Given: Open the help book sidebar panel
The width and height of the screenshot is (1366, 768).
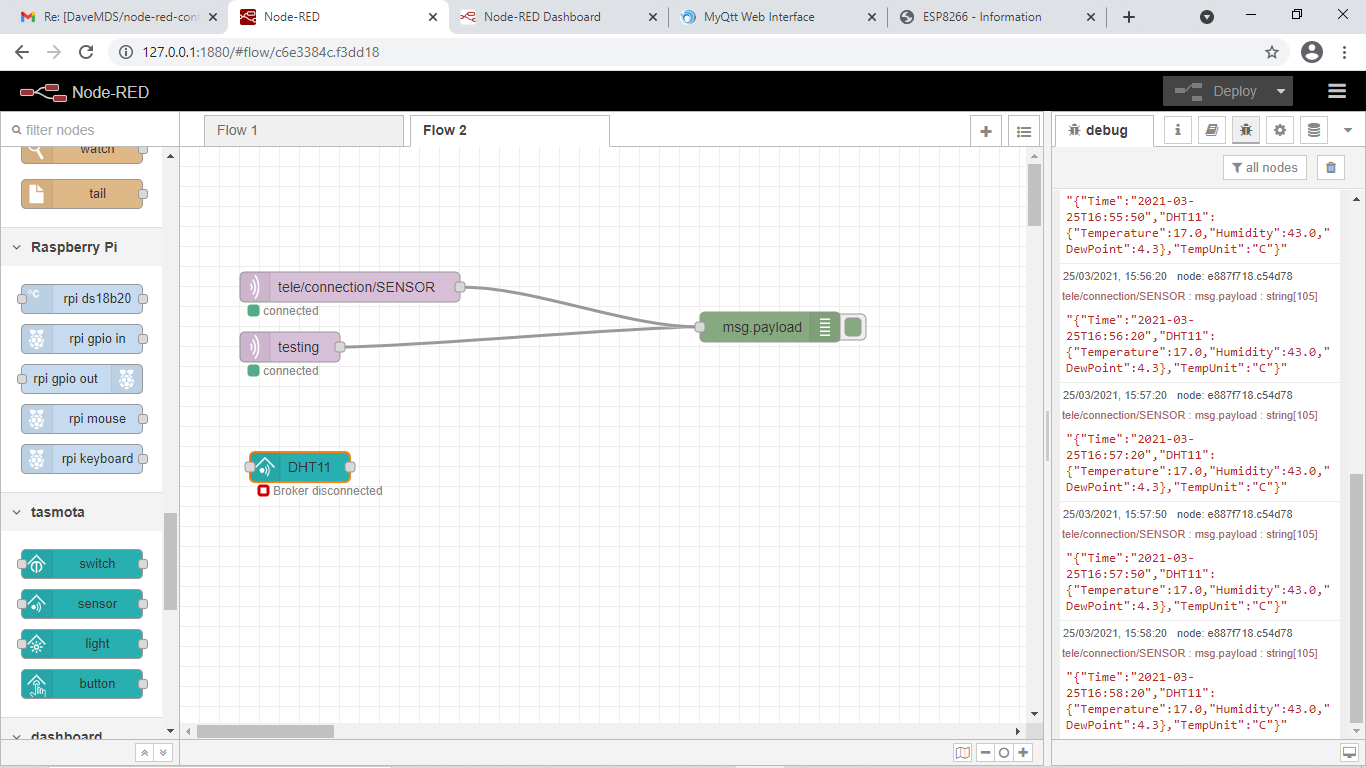Looking at the screenshot, I should pyautogui.click(x=1211, y=130).
